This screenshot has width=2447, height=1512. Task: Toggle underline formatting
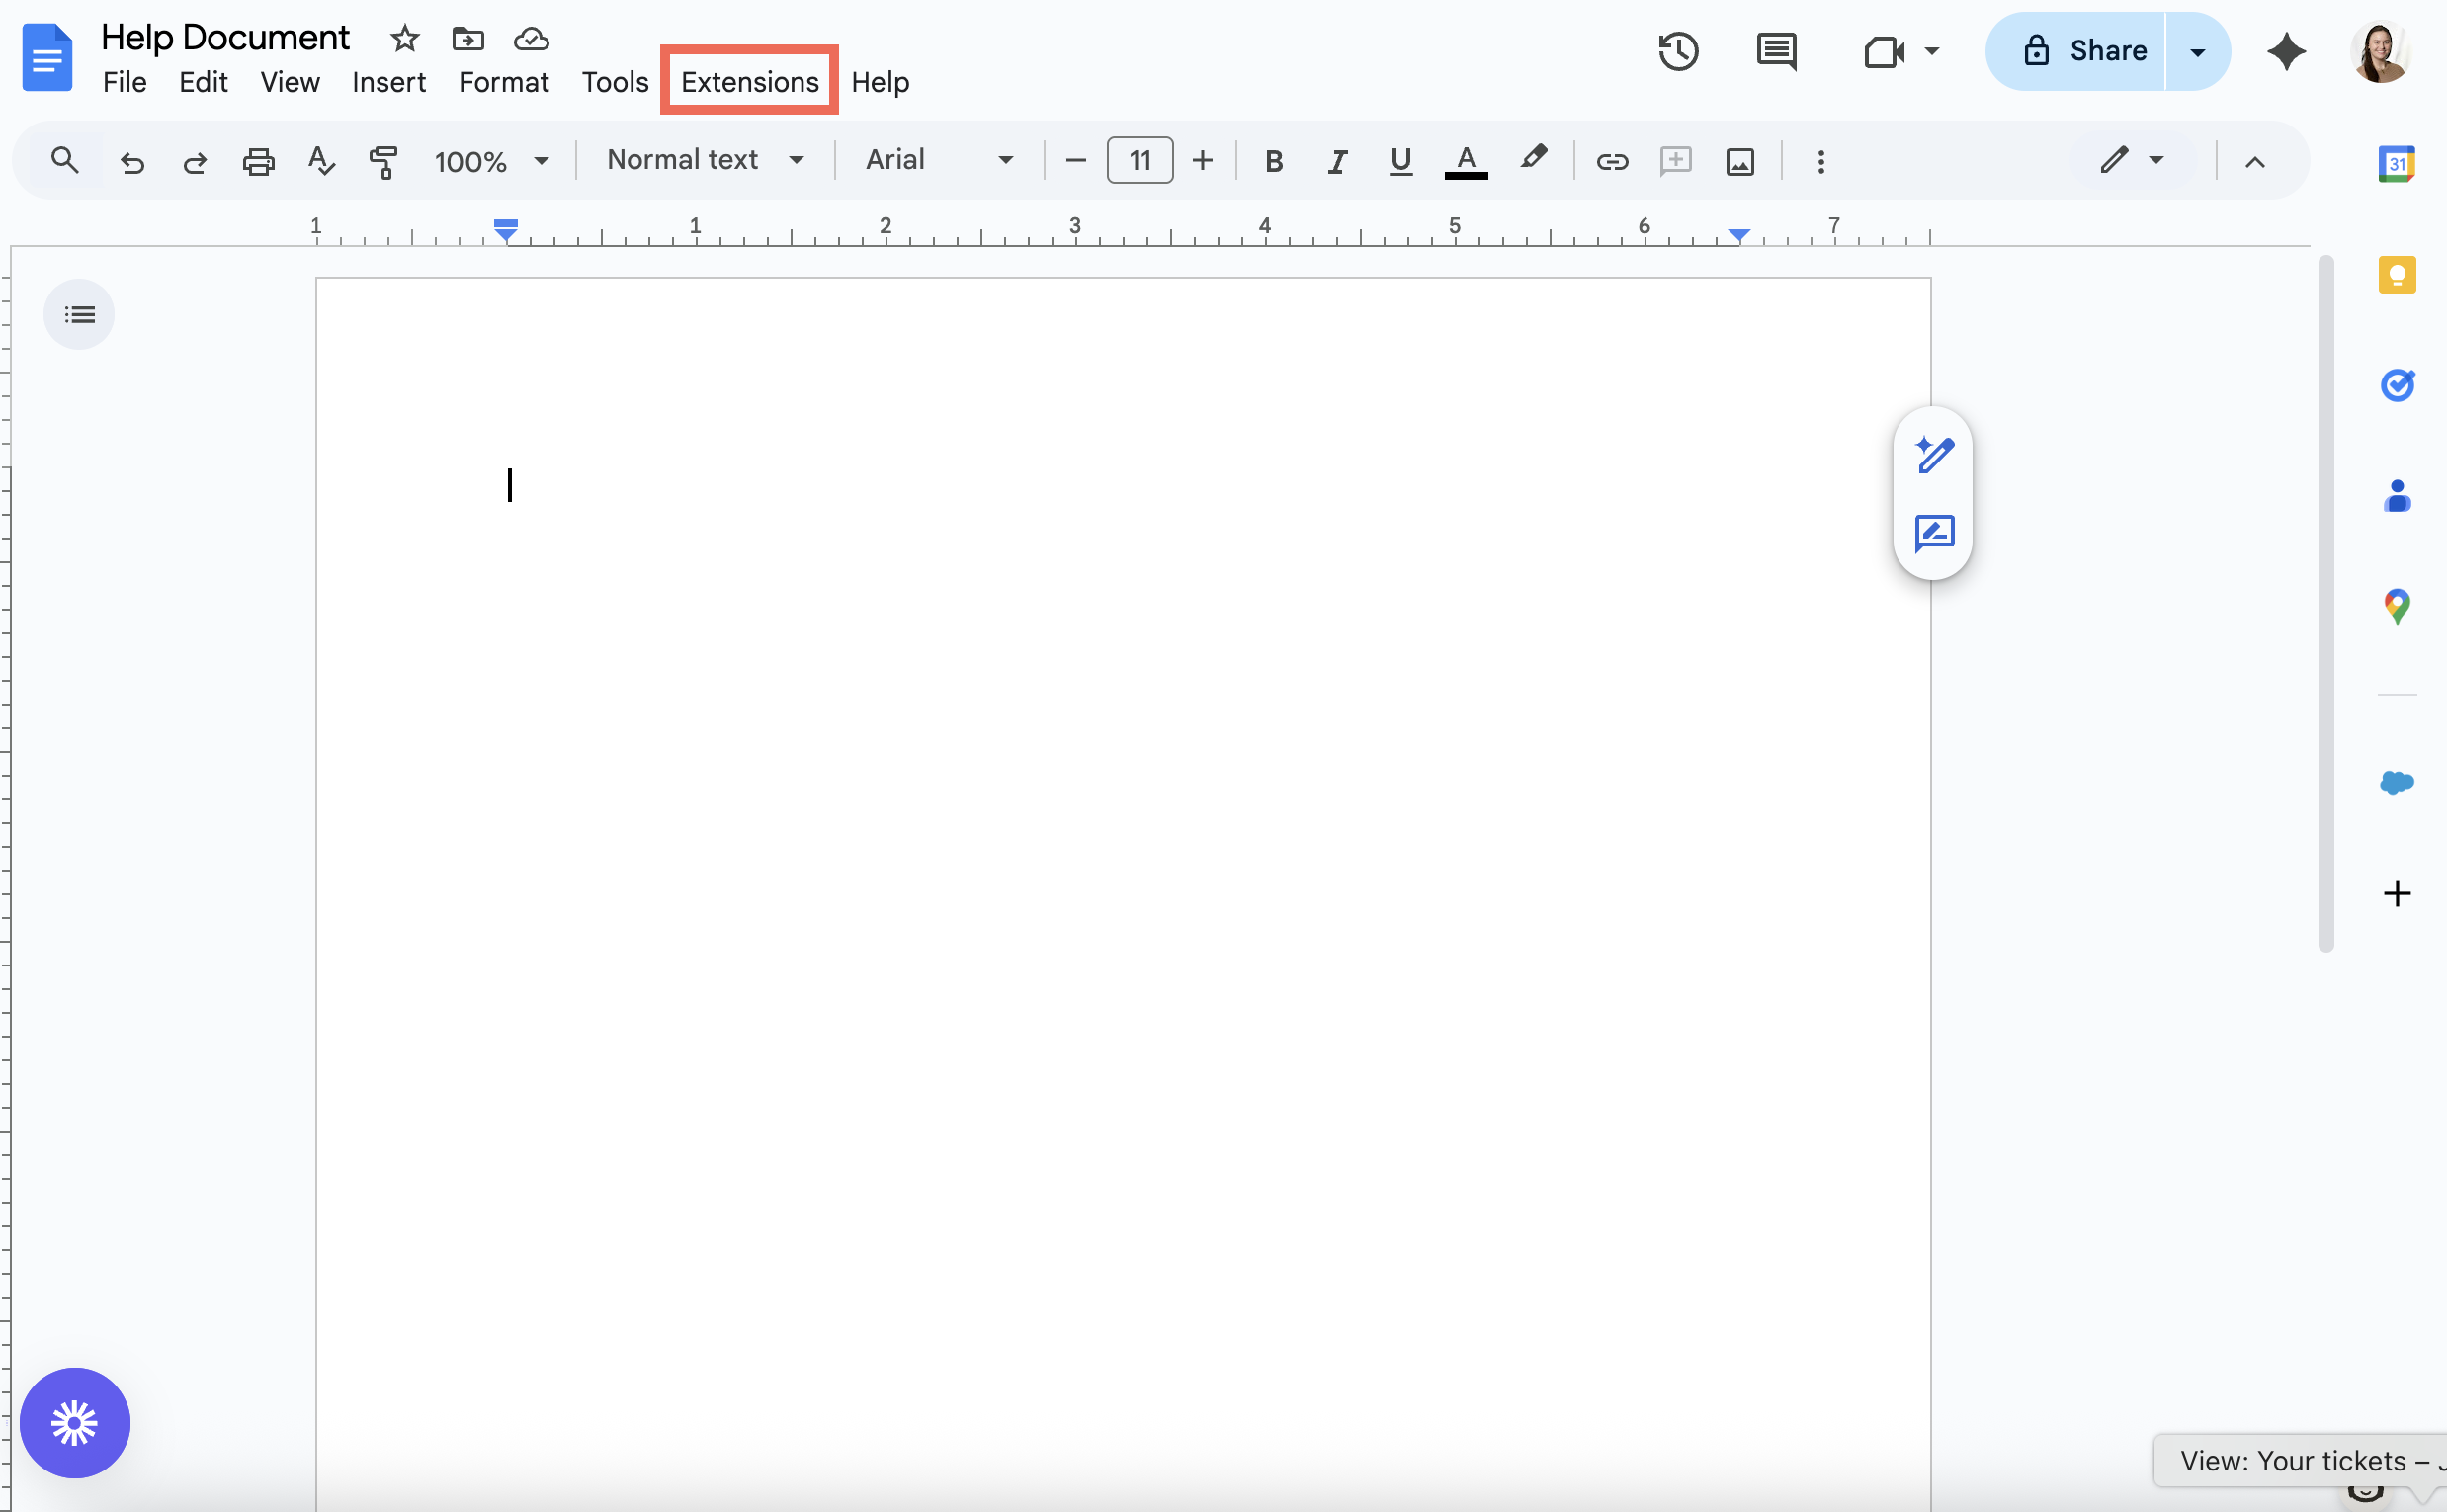(1400, 160)
